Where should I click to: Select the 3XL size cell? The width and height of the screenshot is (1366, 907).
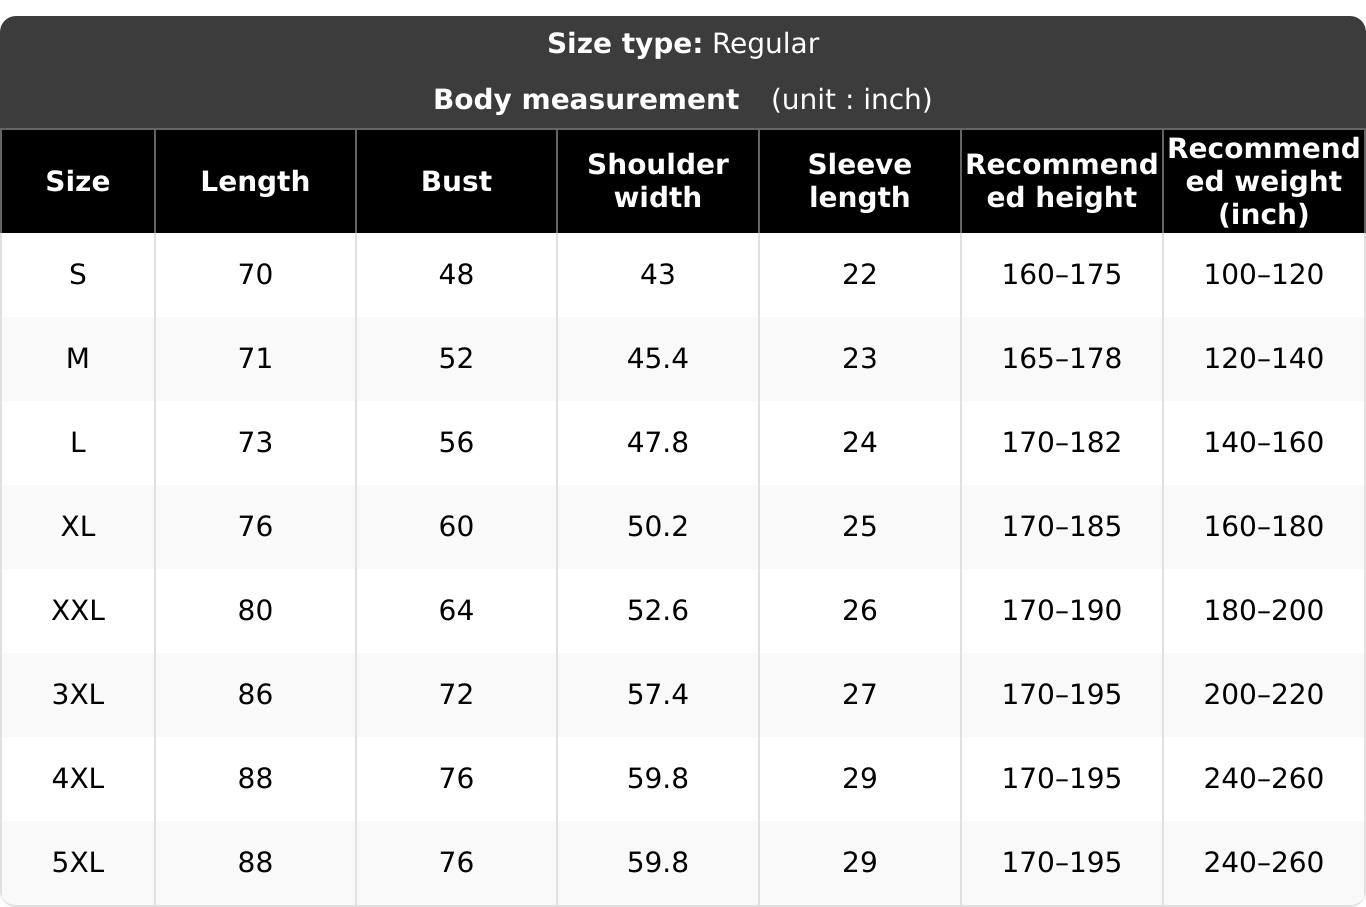click(78, 695)
